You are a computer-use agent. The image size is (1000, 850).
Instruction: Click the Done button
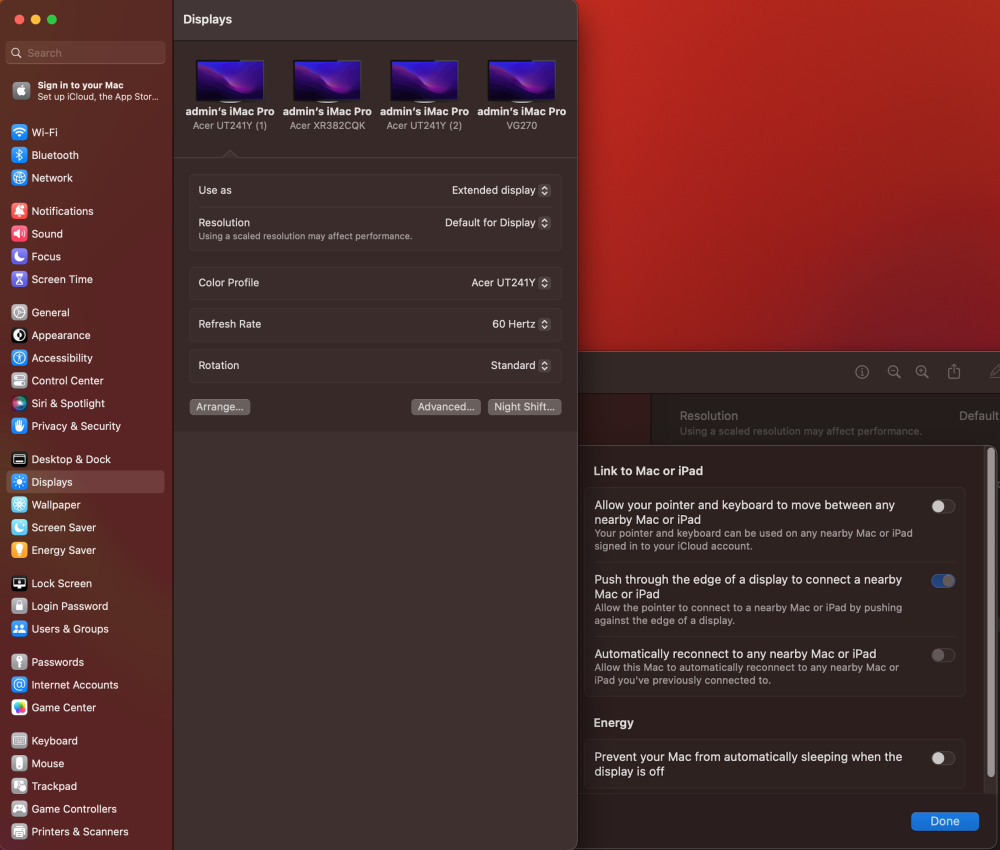(x=945, y=821)
